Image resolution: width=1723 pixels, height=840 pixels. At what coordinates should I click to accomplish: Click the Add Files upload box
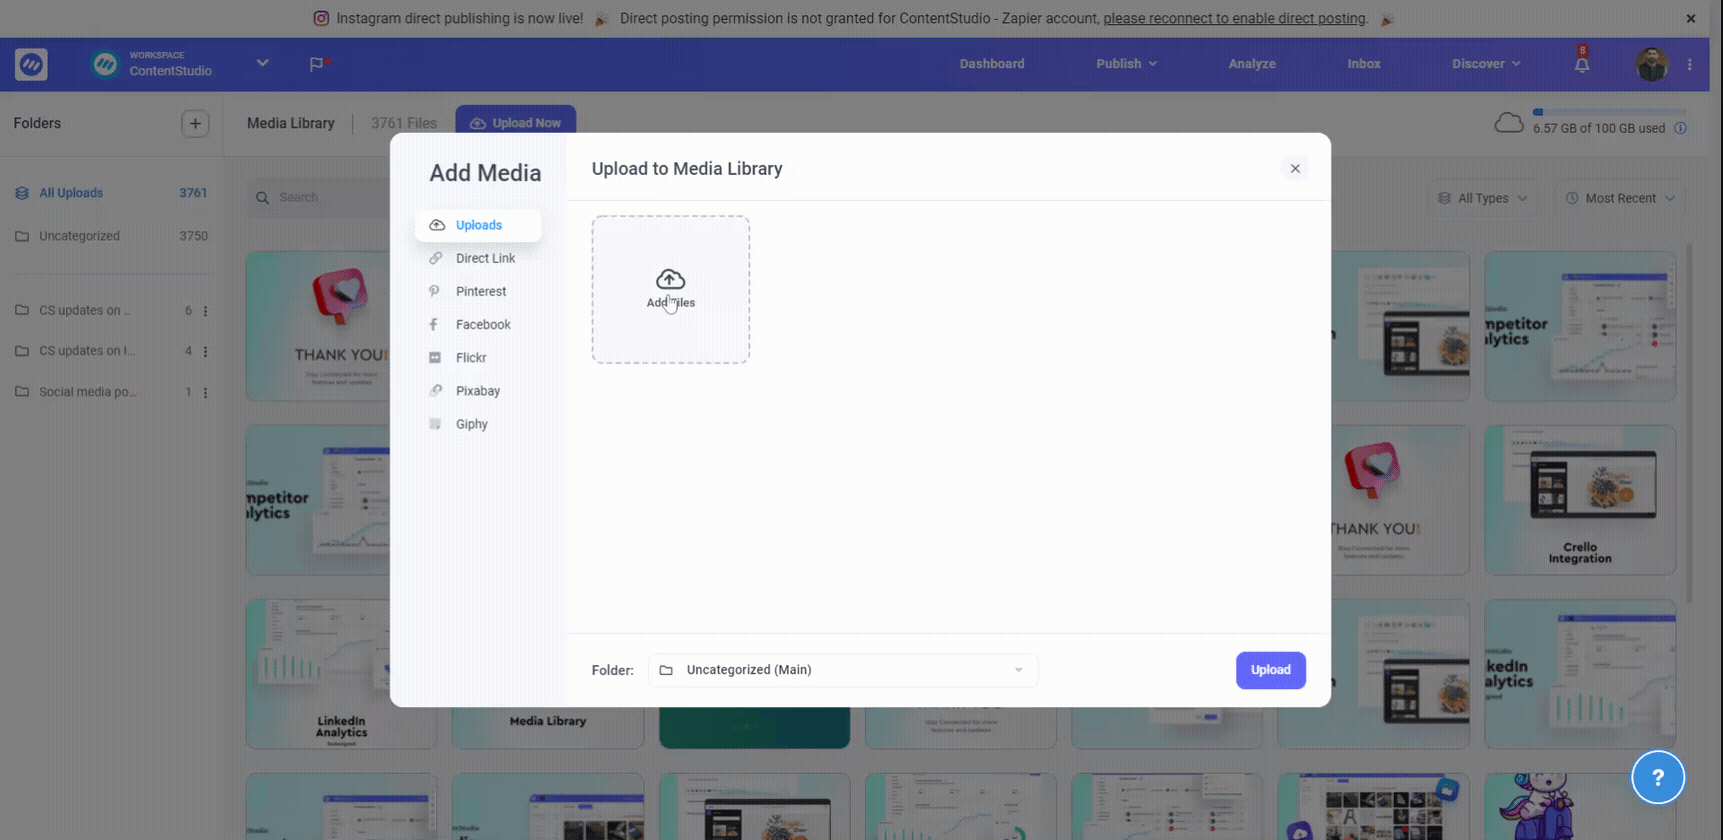671,289
